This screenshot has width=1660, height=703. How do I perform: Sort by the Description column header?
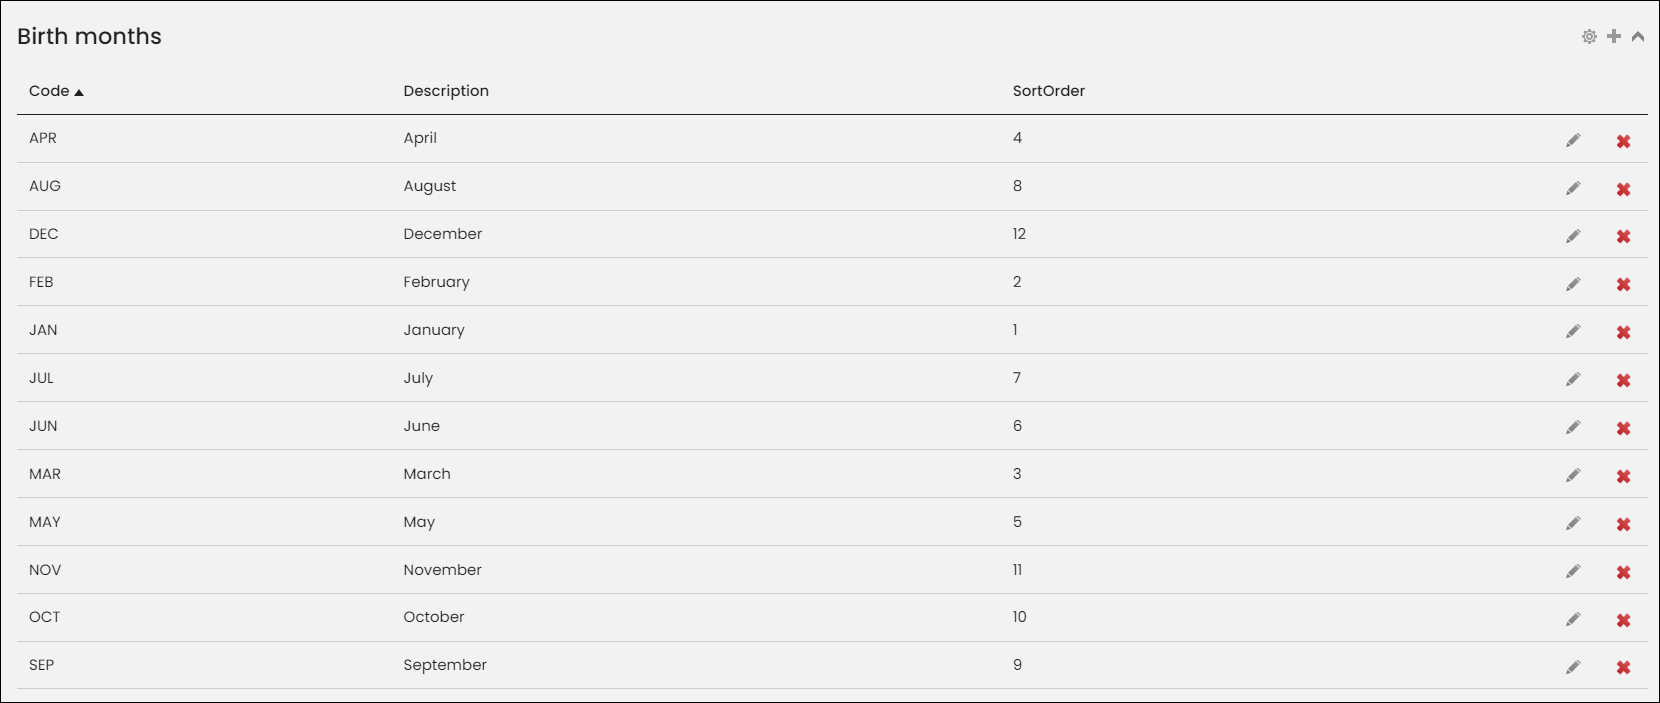coord(446,91)
